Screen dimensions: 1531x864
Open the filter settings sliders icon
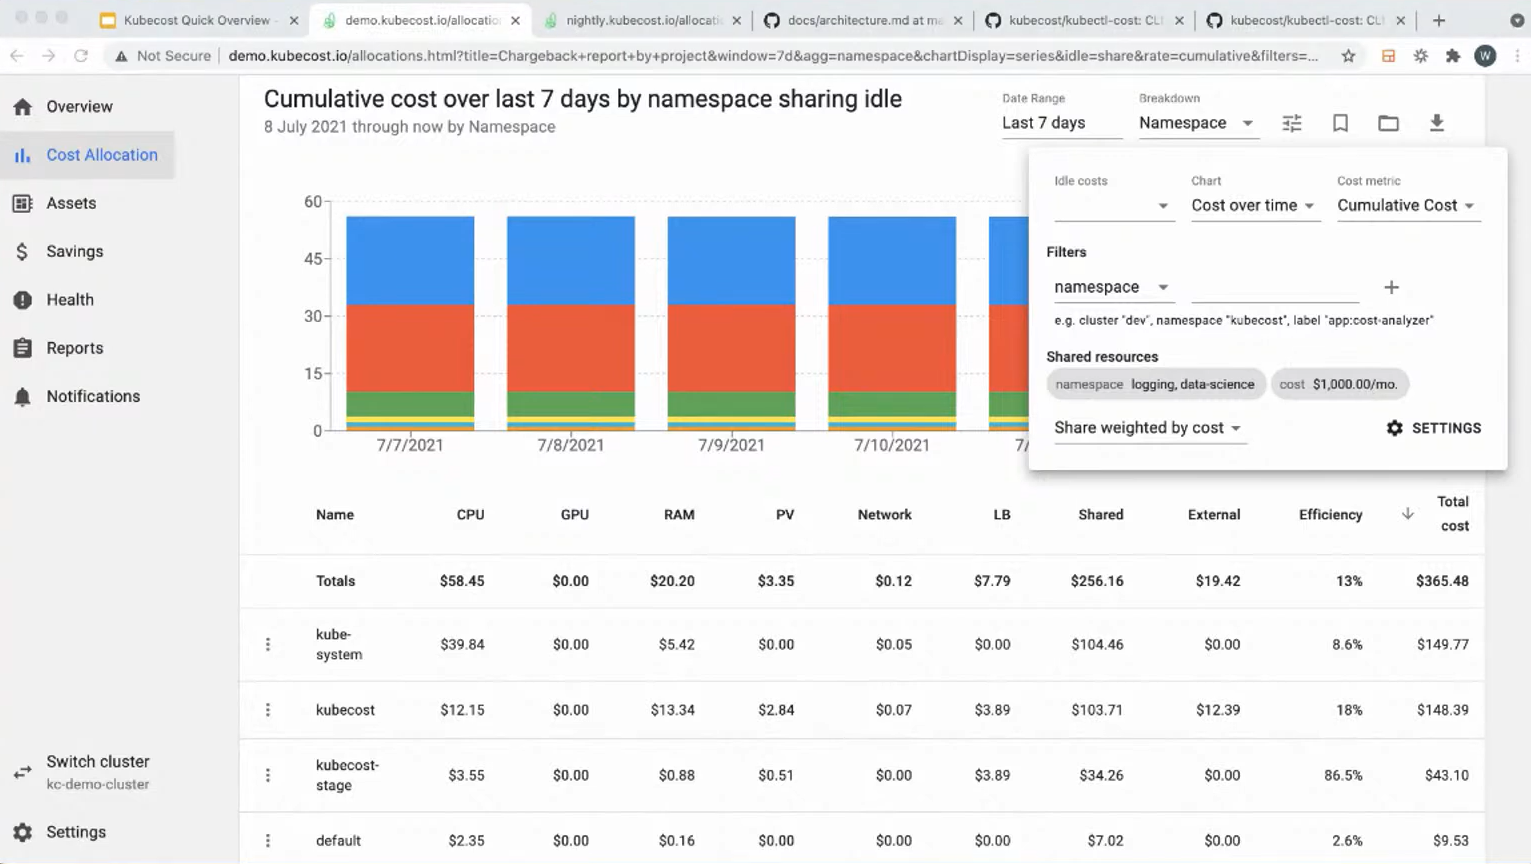click(x=1292, y=123)
